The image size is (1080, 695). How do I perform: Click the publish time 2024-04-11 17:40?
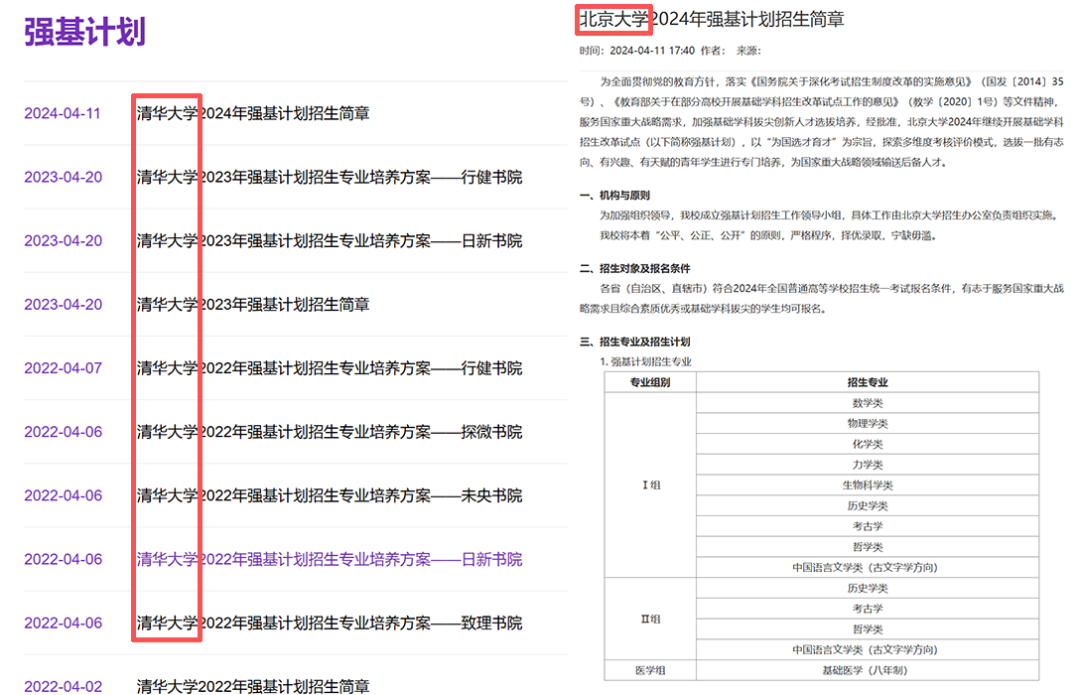tap(652, 50)
